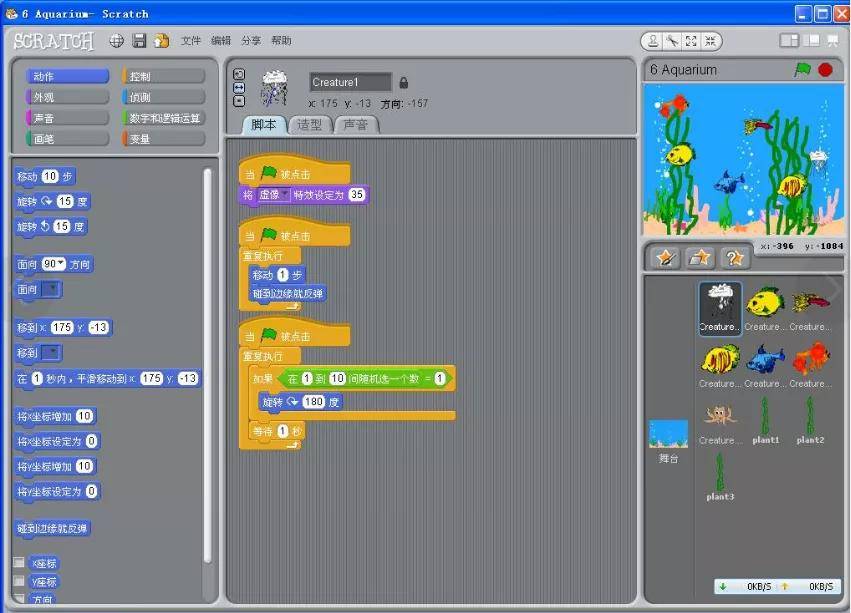Expand the empty dropdown in 移到 block
The height and width of the screenshot is (613, 851).
point(50,353)
